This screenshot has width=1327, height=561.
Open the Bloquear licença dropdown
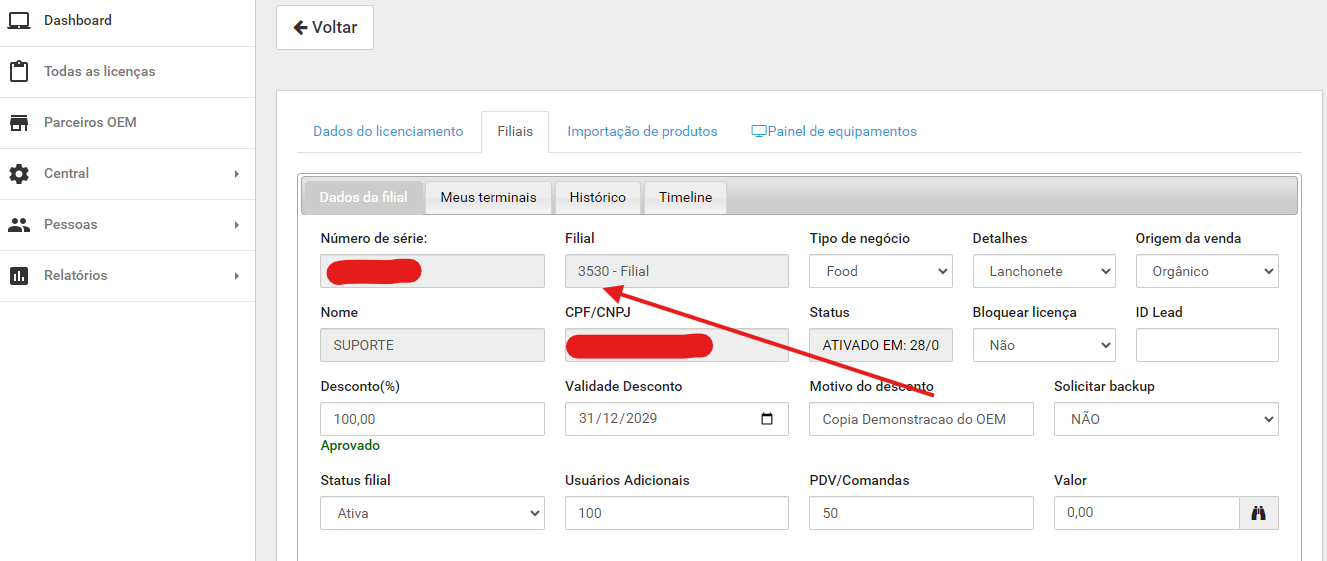click(x=1043, y=345)
